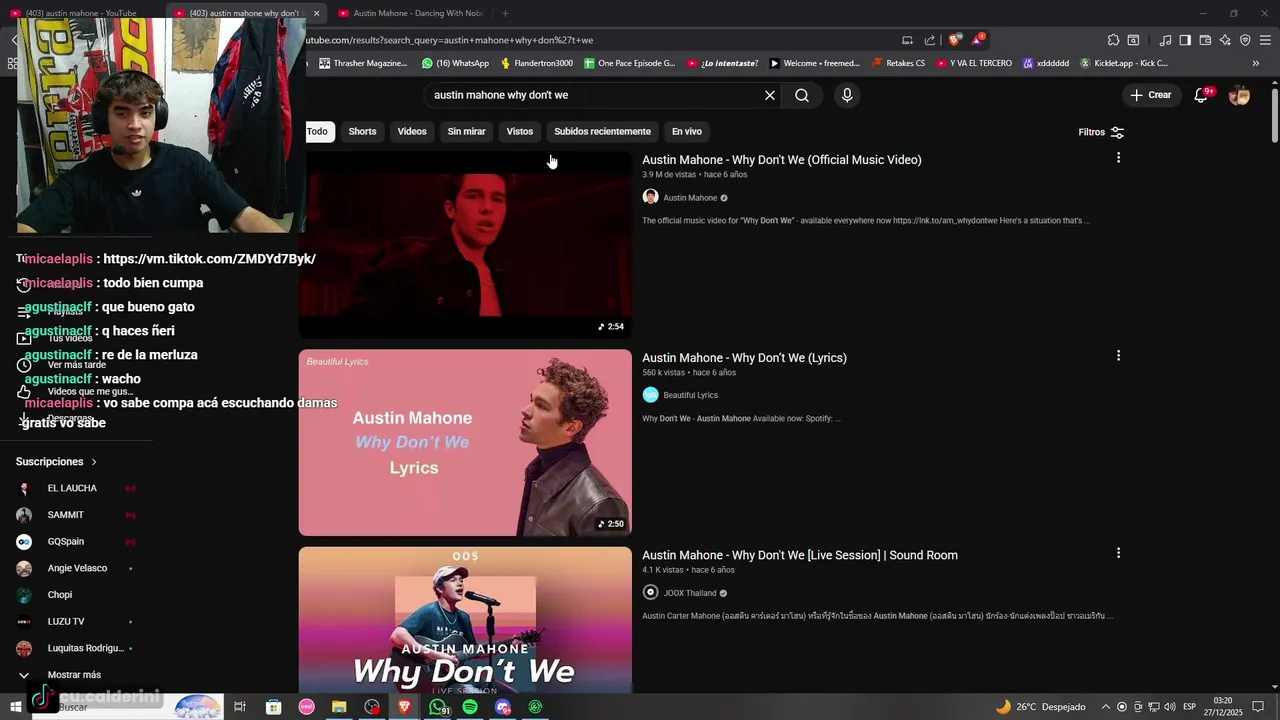Play the Live Session video thumbnail
The image size is (1280, 720).
coord(465,620)
